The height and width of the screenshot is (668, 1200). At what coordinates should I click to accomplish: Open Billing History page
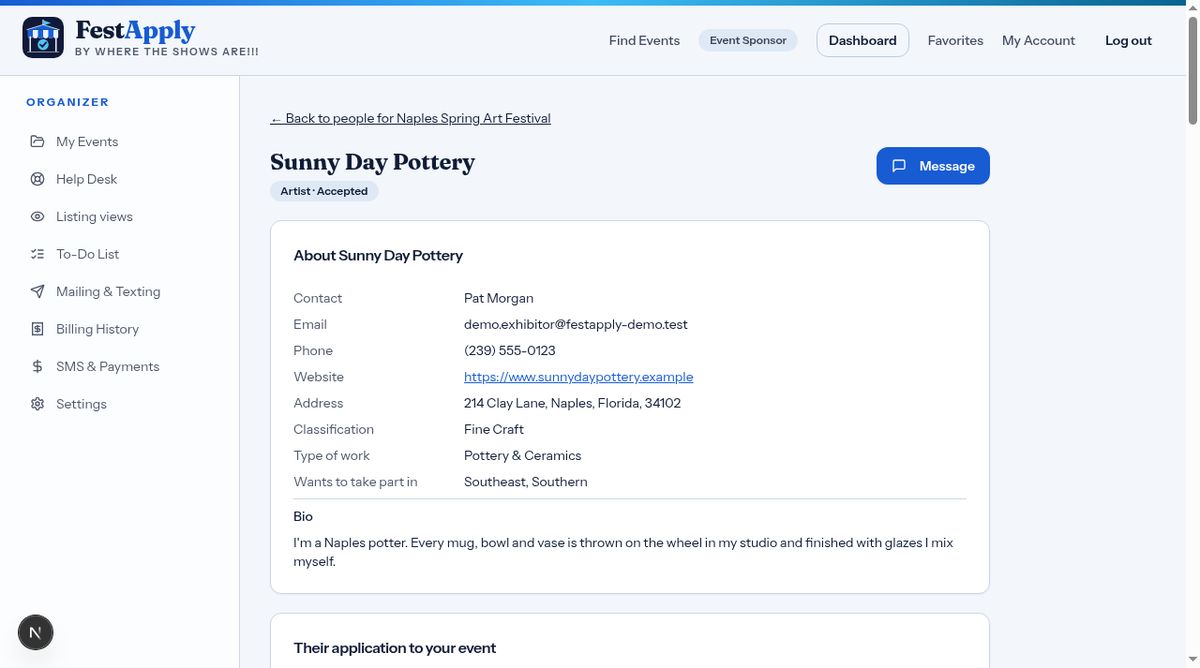point(97,329)
